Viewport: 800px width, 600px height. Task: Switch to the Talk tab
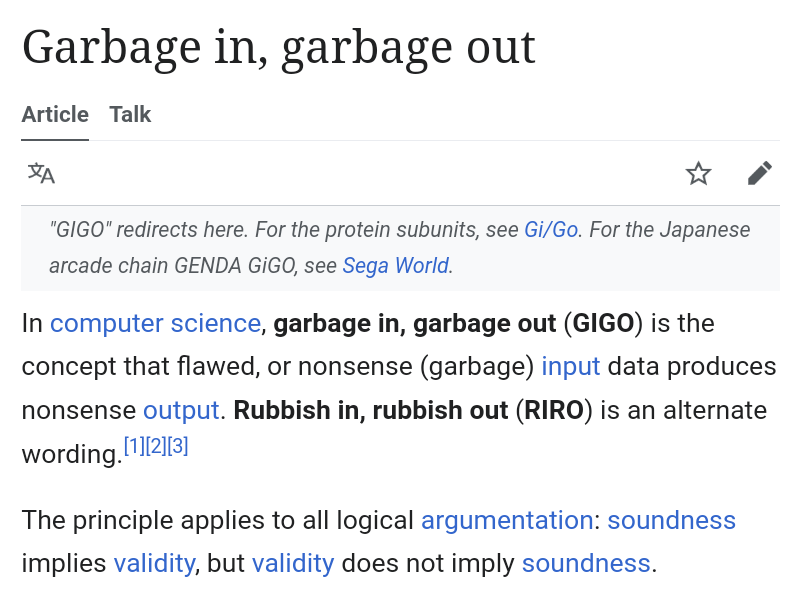click(x=130, y=114)
